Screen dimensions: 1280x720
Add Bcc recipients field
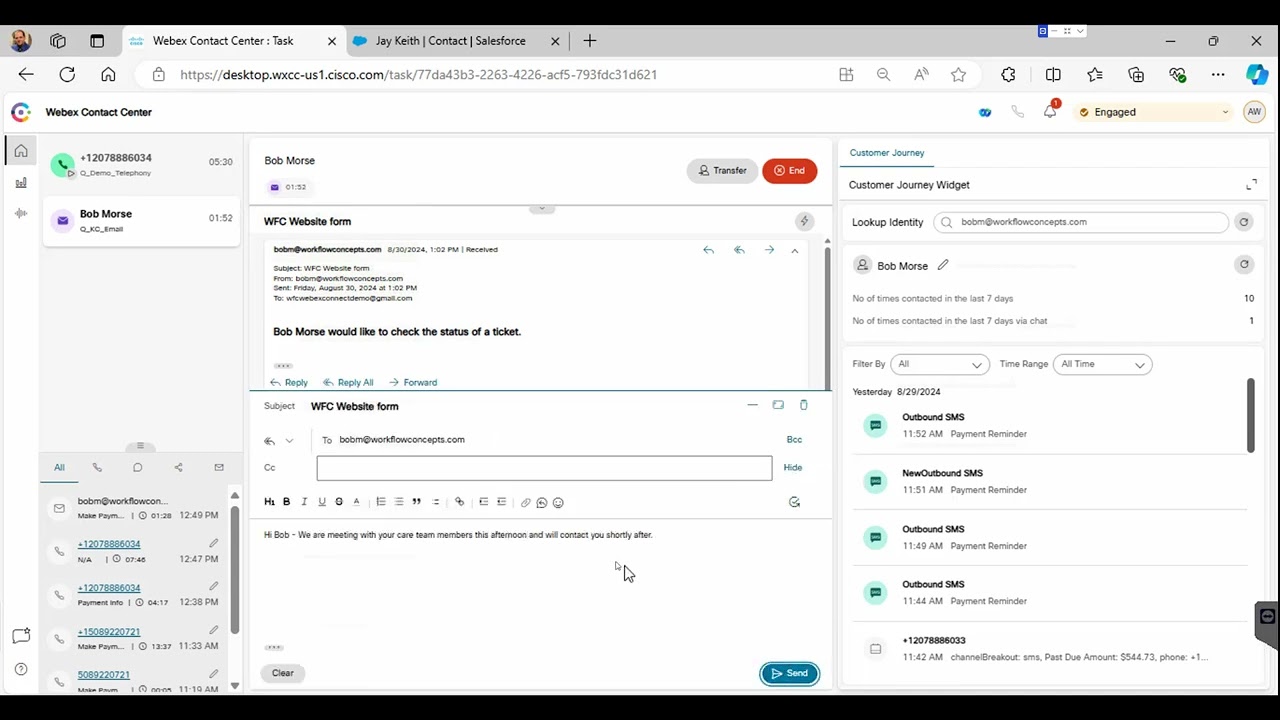794,439
